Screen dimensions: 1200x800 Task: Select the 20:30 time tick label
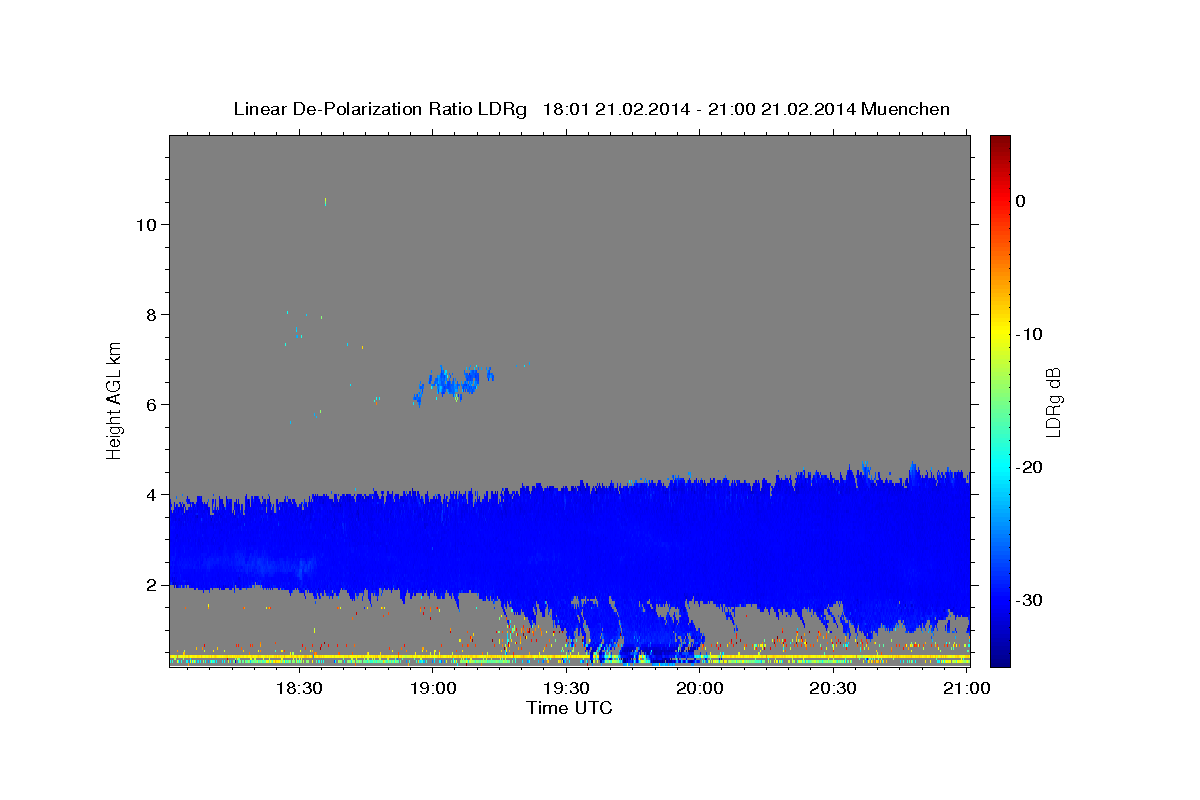[832, 689]
